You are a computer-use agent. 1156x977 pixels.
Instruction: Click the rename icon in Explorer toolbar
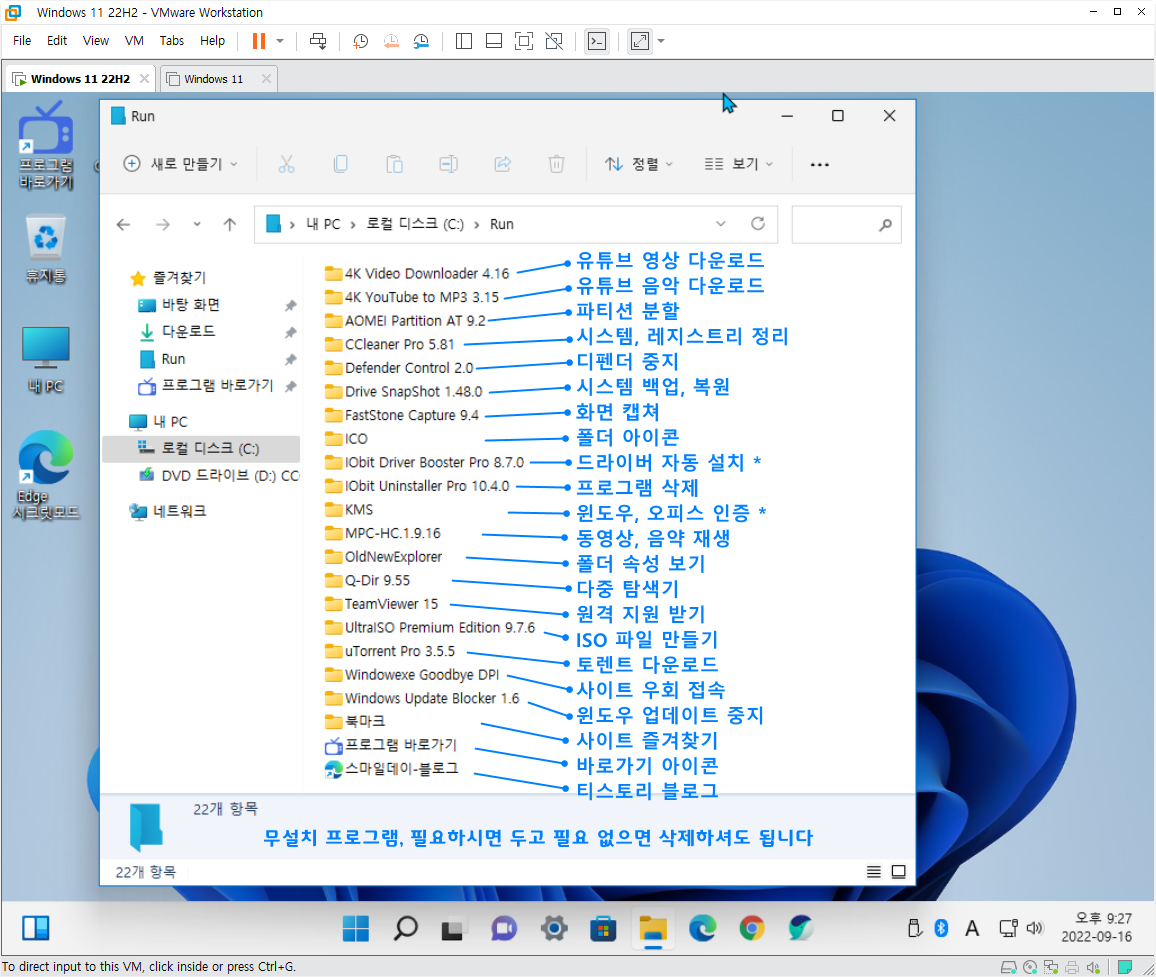tap(448, 164)
